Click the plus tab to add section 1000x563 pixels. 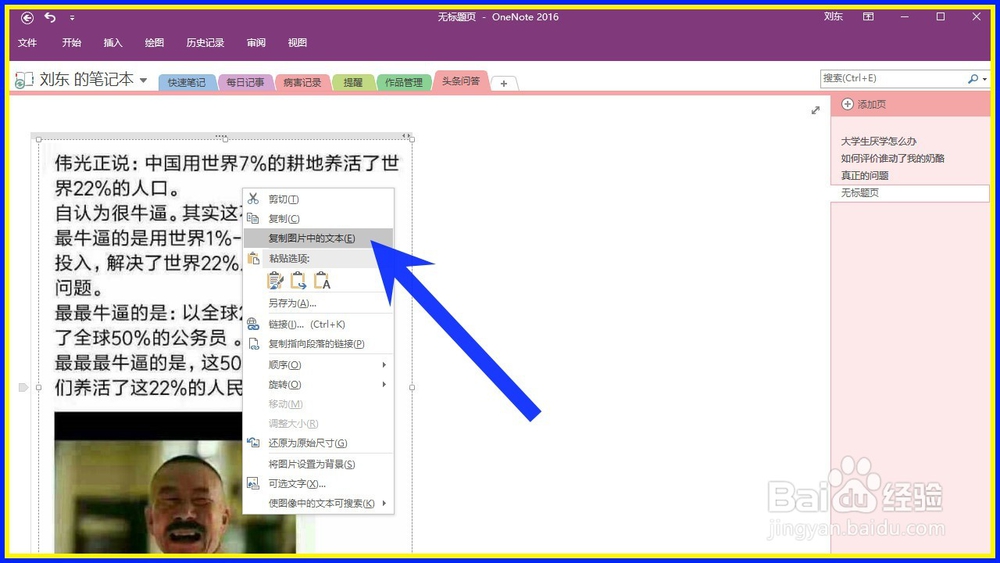point(504,84)
